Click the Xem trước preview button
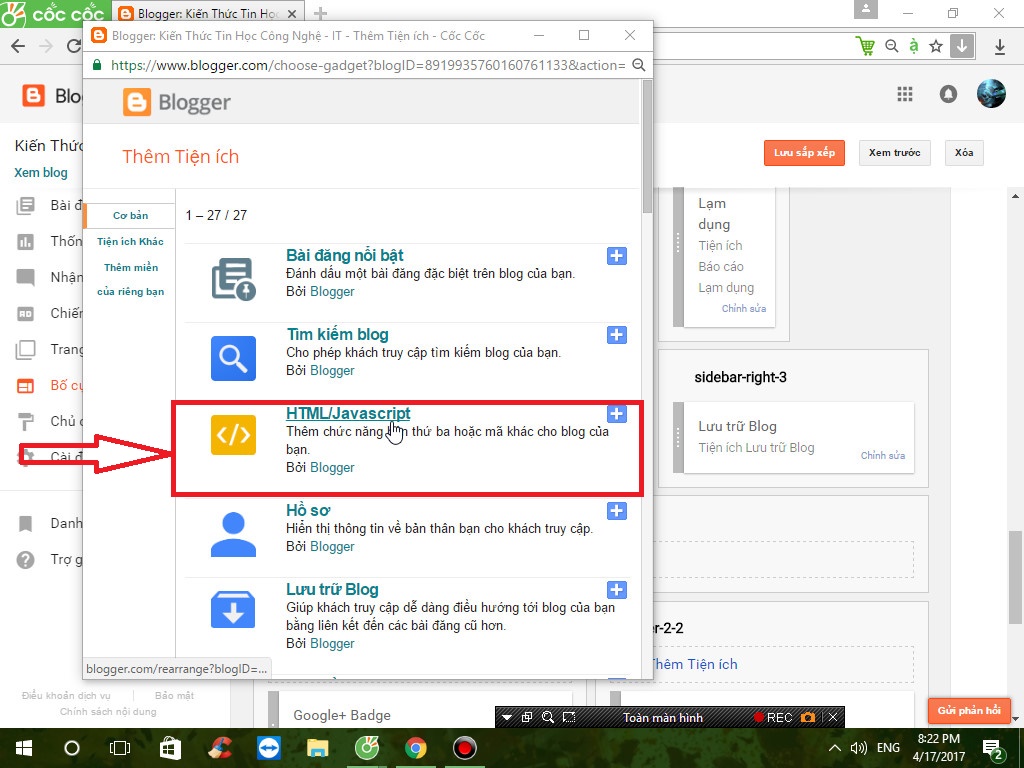The height and width of the screenshot is (768, 1024). click(894, 153)
